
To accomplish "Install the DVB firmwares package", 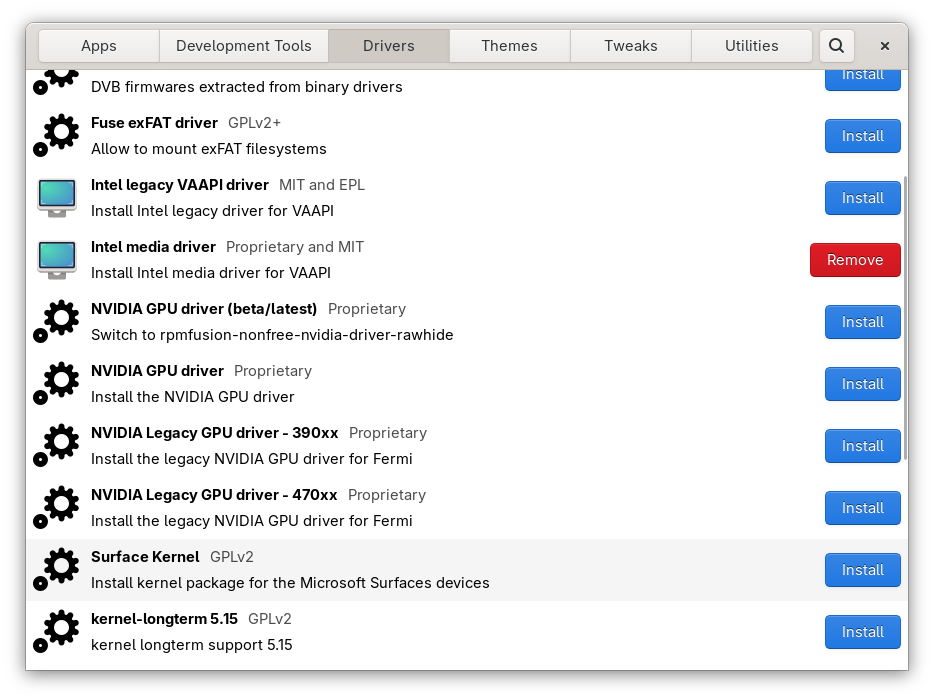I will coord(863,80).
